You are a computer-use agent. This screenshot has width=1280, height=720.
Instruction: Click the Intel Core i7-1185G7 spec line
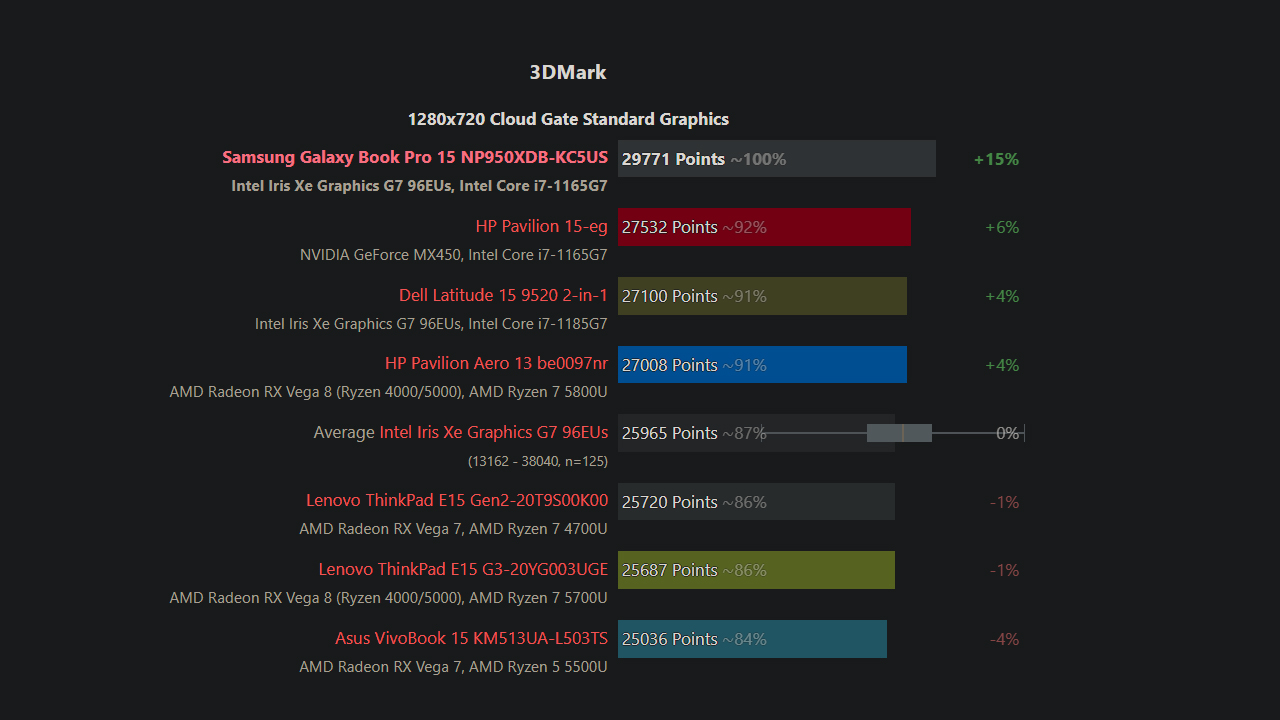pos(431,324)
